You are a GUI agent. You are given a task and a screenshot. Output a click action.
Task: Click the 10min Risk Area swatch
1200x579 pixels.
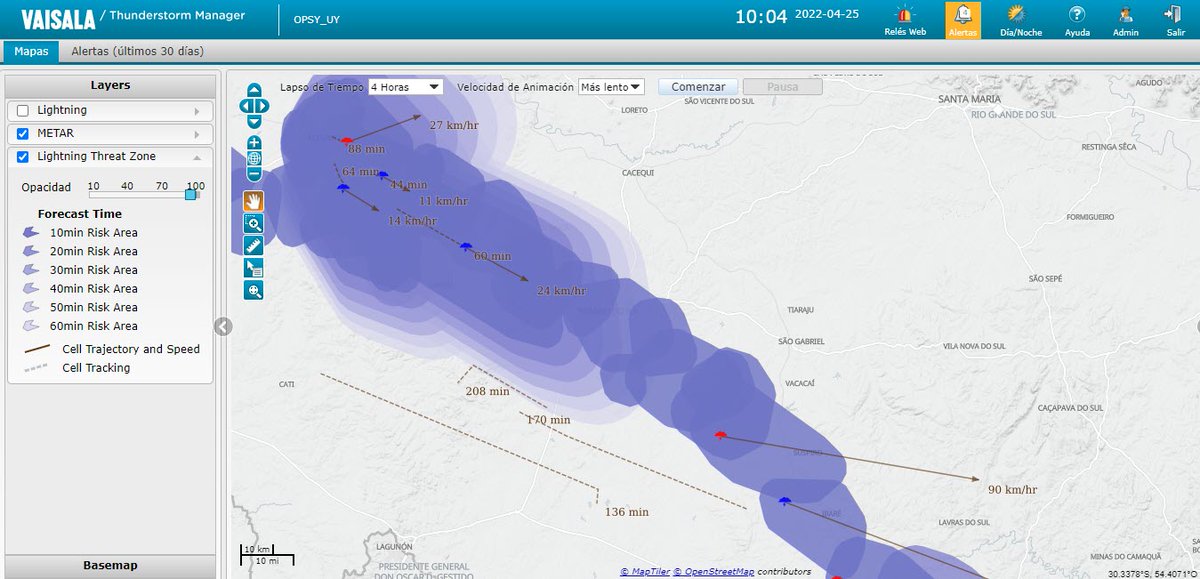click(x=30, y=232)
